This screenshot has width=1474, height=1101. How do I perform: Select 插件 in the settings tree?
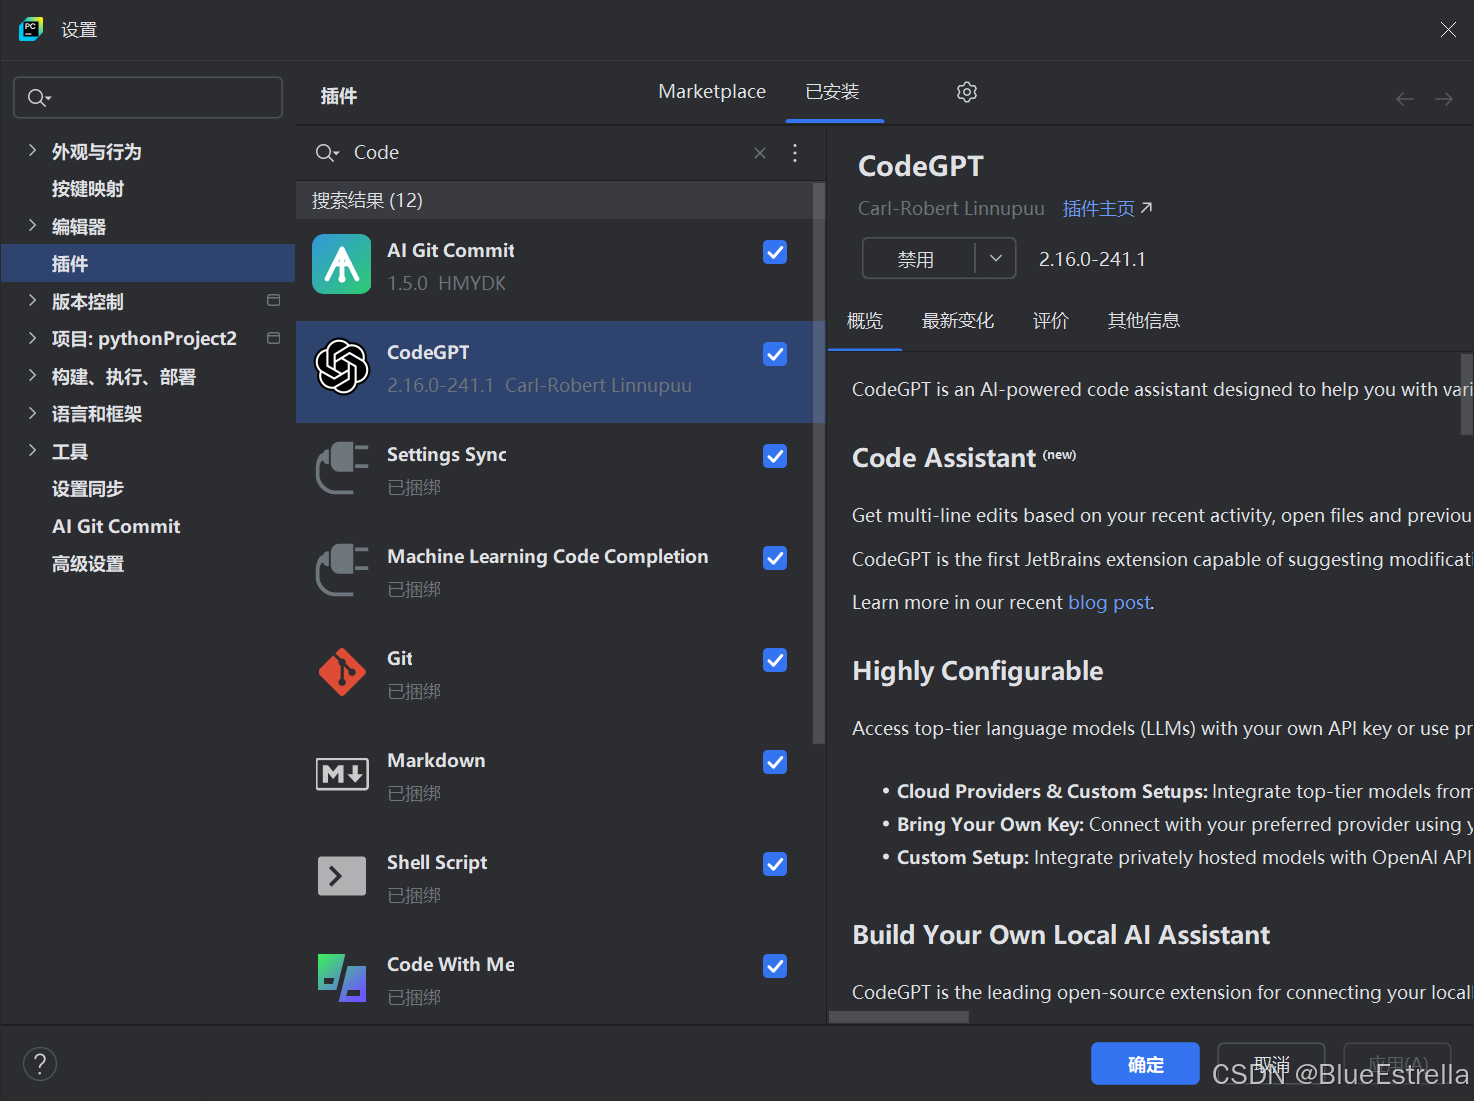pyautogui.click(x=148, y=263)
